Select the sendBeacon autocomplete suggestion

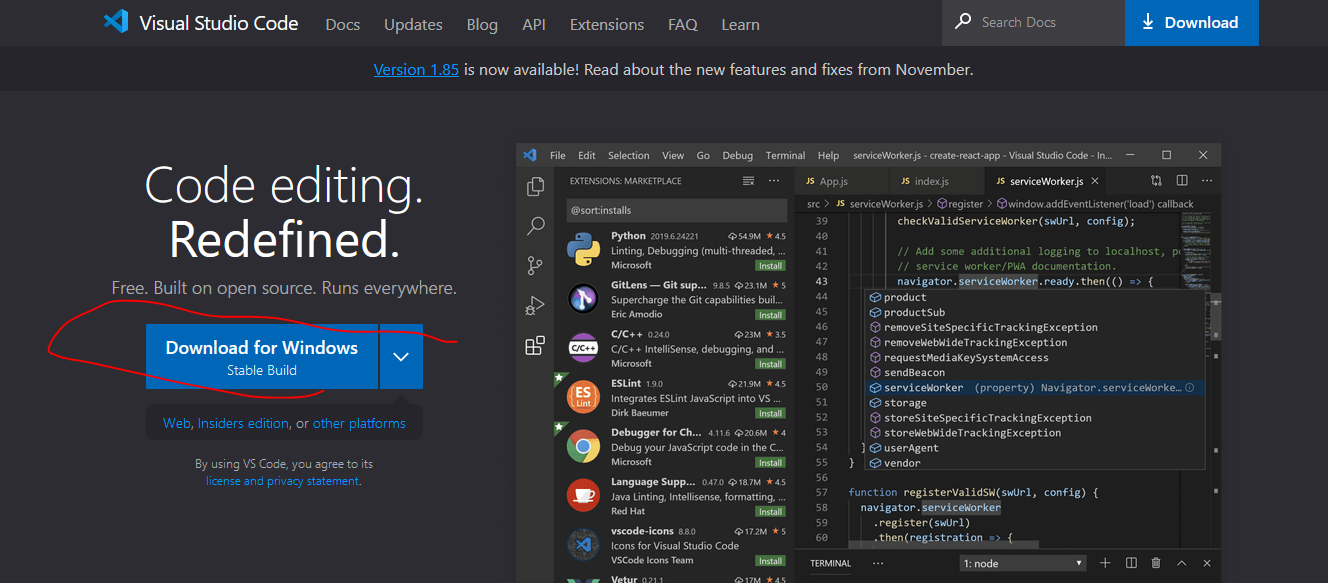pyautogui.click(x=1035, y=373)
